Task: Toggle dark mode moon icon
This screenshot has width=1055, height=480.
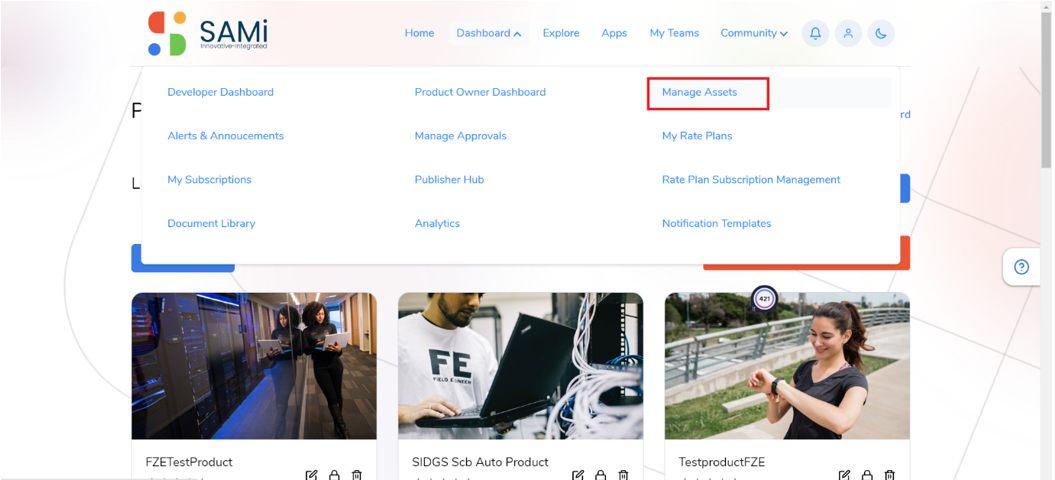Action: 881,33
